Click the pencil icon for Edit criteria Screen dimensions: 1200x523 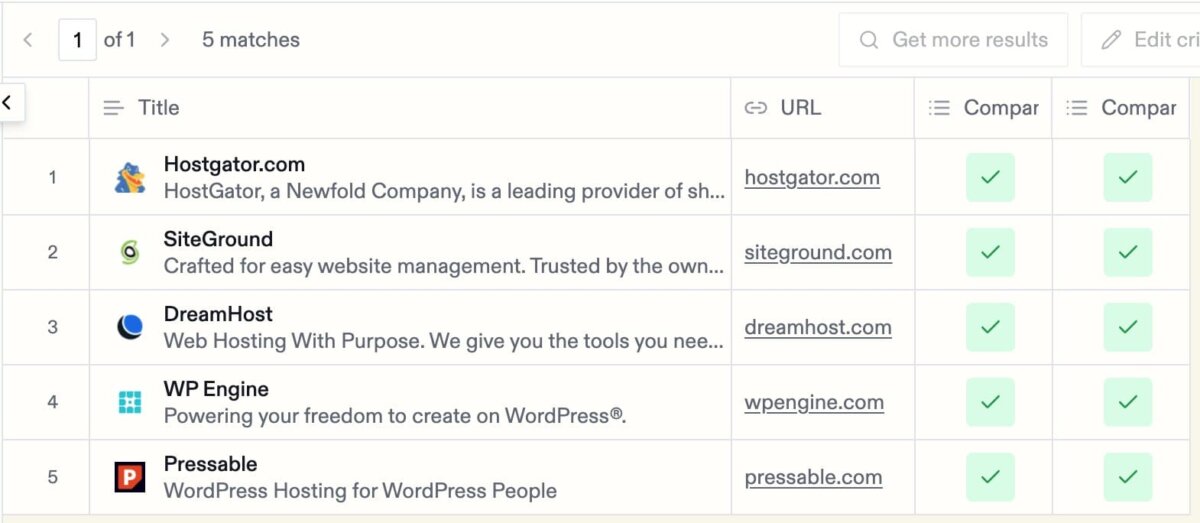coord(1111,40)
